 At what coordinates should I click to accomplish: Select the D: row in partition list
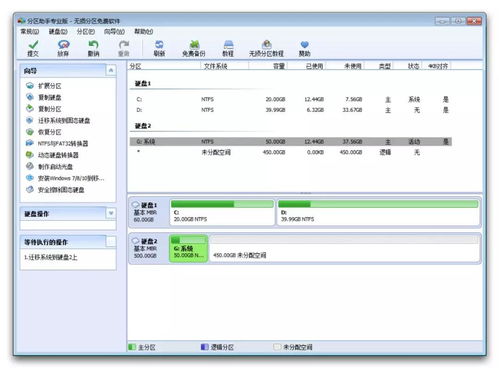pyautogui.click(x=290, y=110)
